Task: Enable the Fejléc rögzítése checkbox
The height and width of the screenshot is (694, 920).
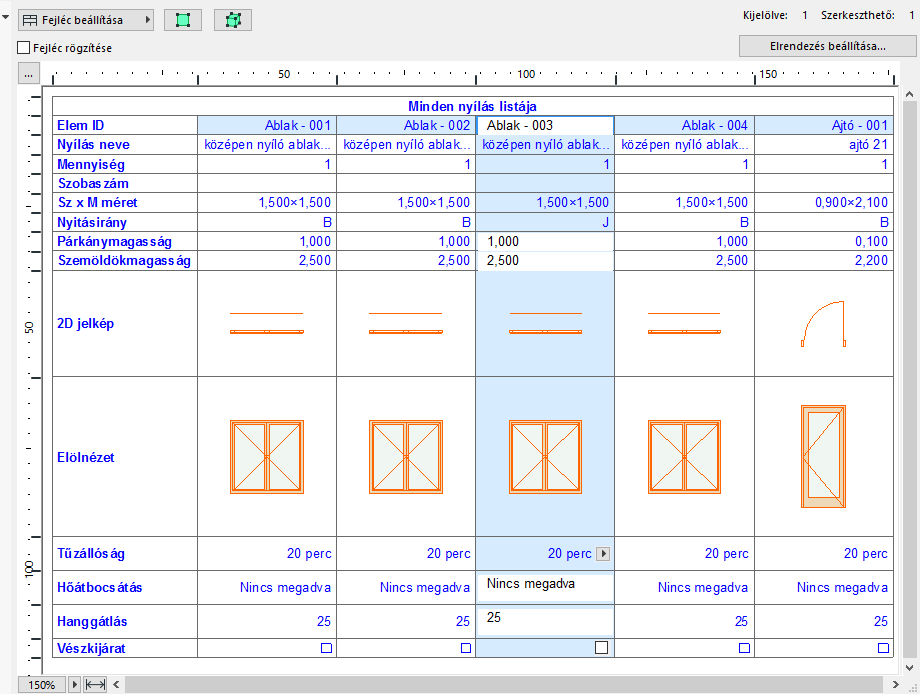Action: point(23,48)
